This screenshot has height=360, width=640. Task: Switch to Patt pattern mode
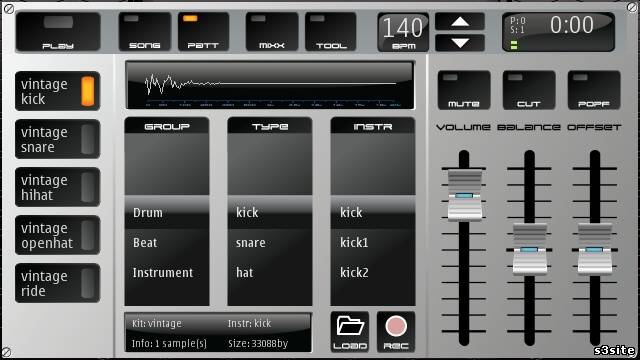point(203,32)
